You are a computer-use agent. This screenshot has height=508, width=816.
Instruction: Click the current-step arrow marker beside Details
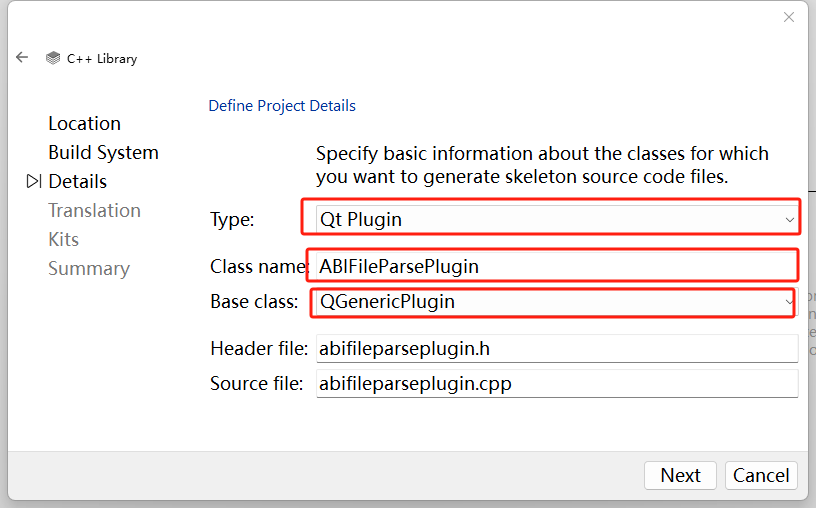[x=34, y=181]
